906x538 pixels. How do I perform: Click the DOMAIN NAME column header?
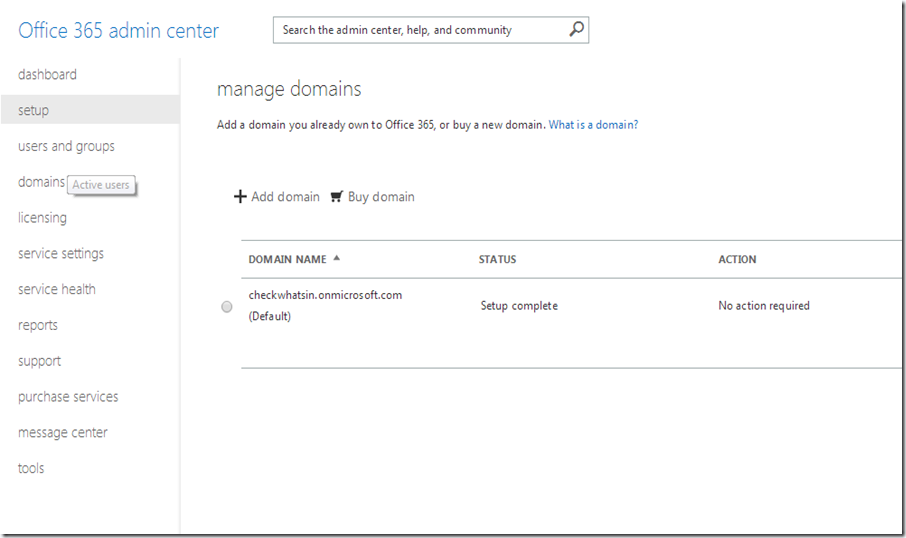(287, 259)
